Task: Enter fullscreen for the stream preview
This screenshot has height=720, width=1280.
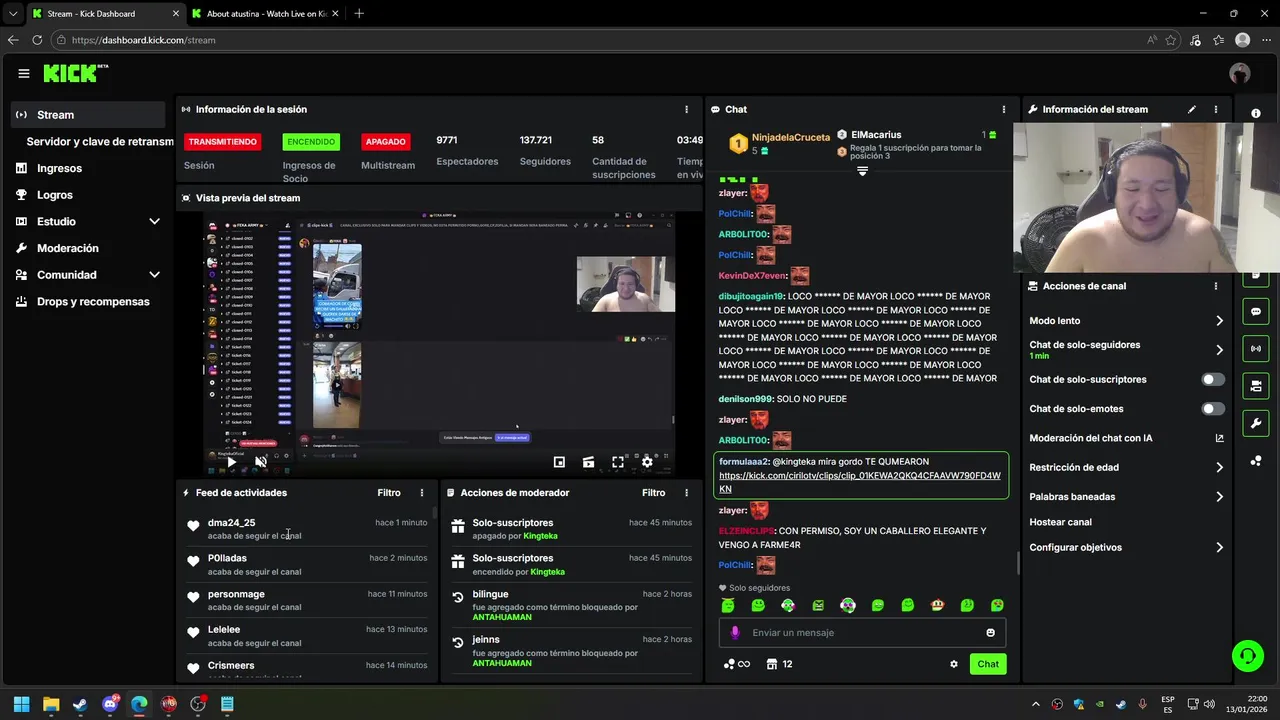Action: pyautogui.click(x=618, y=462)
